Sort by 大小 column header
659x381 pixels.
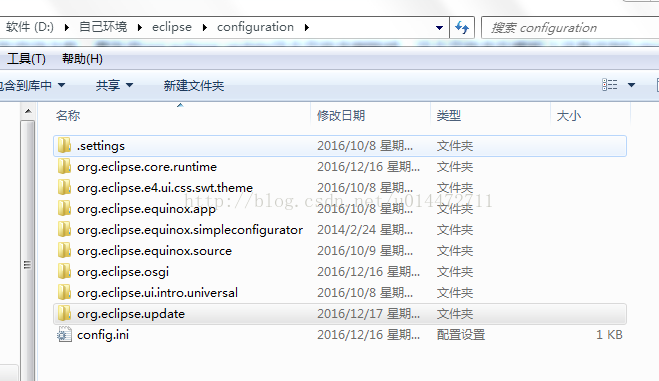pos(569,116)
